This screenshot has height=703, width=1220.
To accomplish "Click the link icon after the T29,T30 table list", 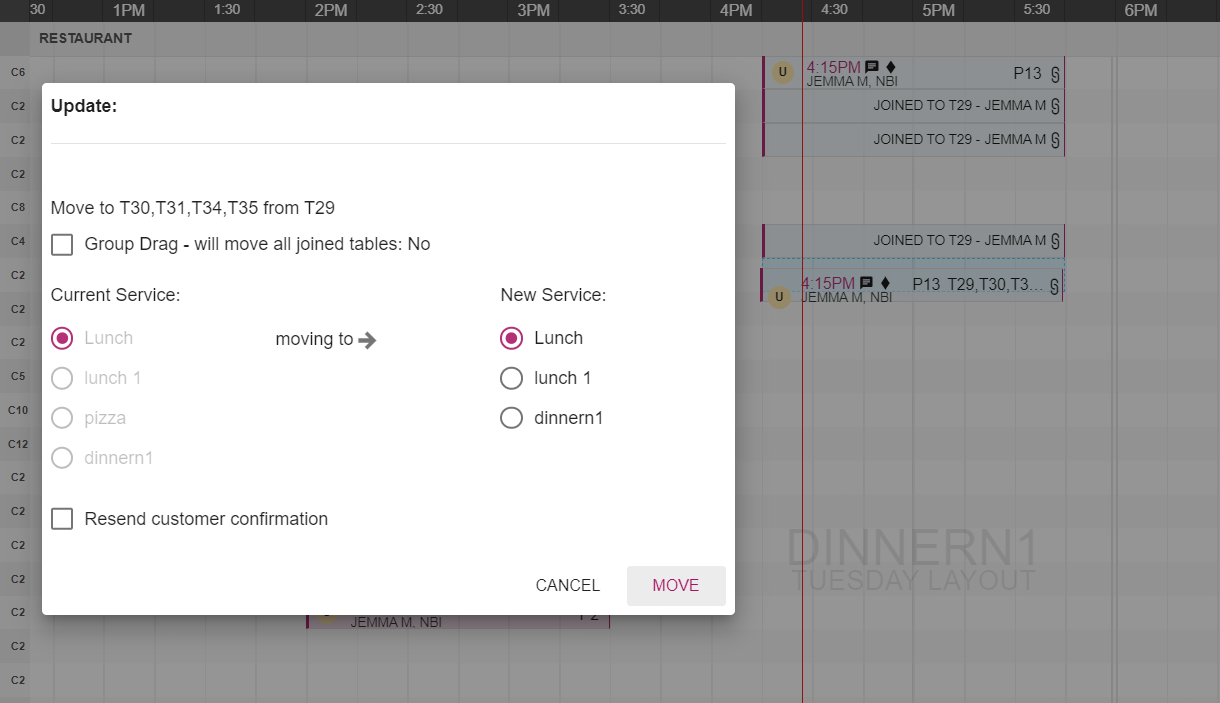I will (x=1054, y=285).
